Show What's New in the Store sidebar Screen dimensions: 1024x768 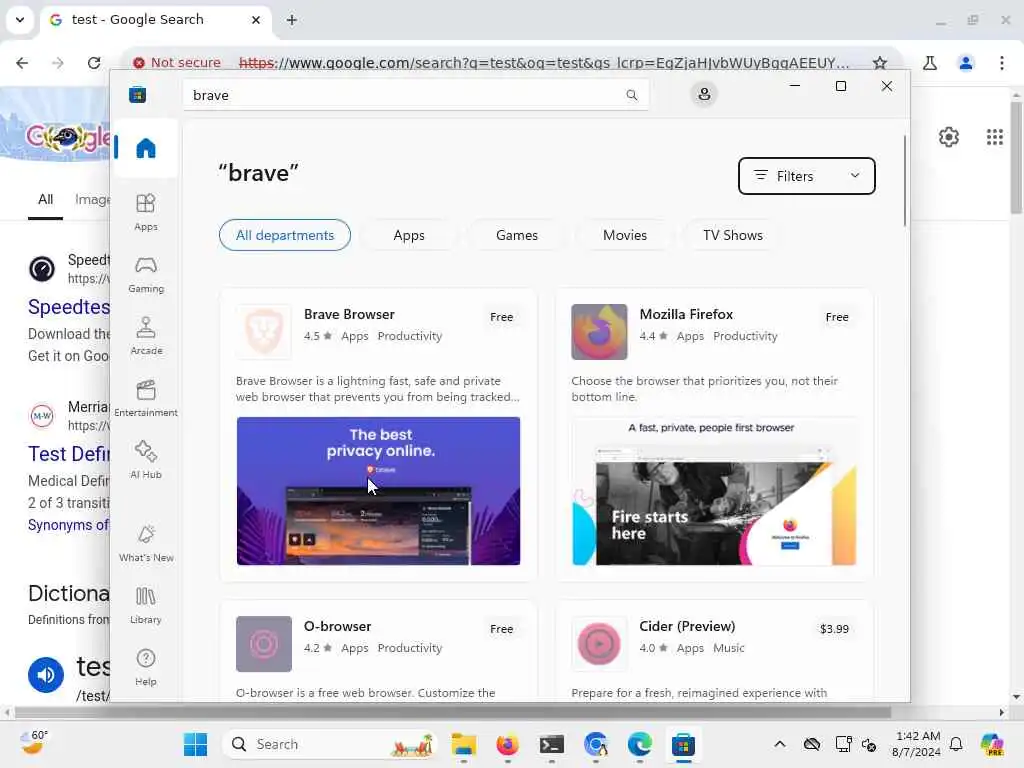pos(146,543)
